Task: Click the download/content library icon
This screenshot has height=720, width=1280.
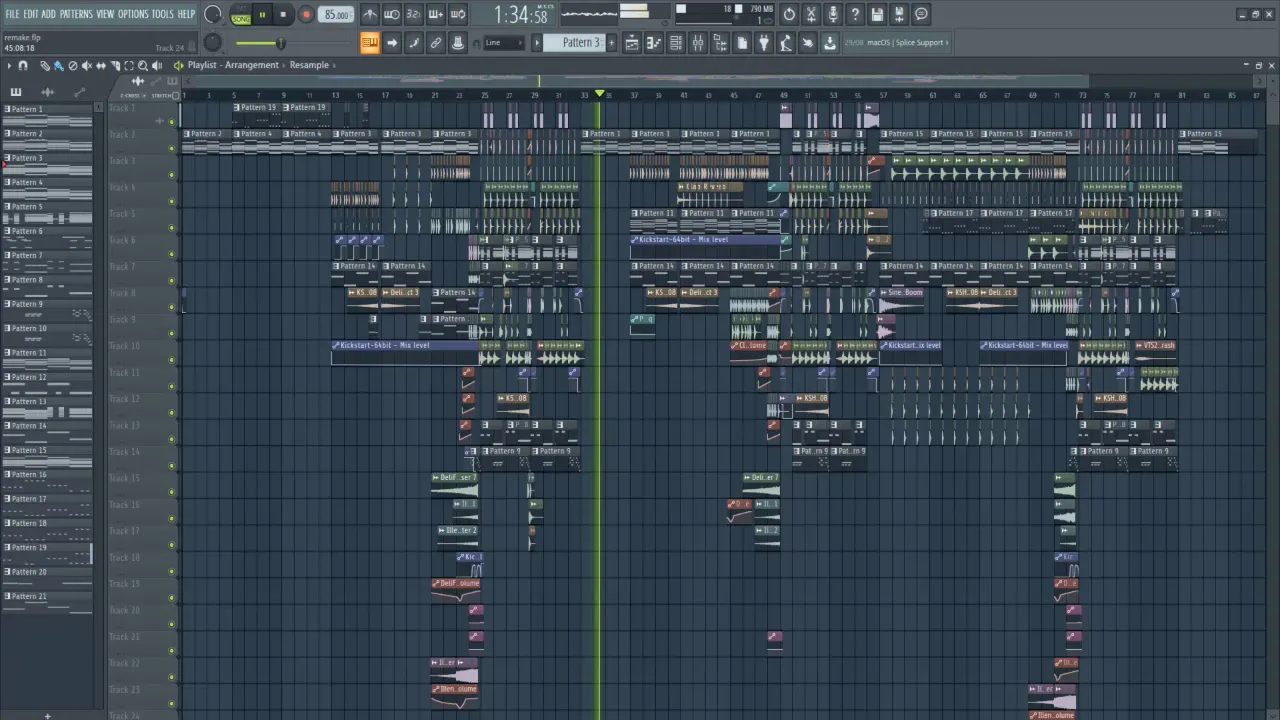Action: click(830, 43)
